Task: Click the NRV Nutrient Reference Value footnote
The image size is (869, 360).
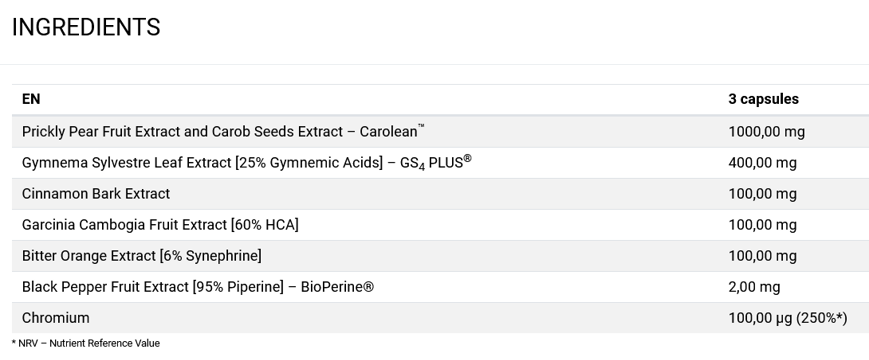Action: pyautogui.click(x=86, y=343)
